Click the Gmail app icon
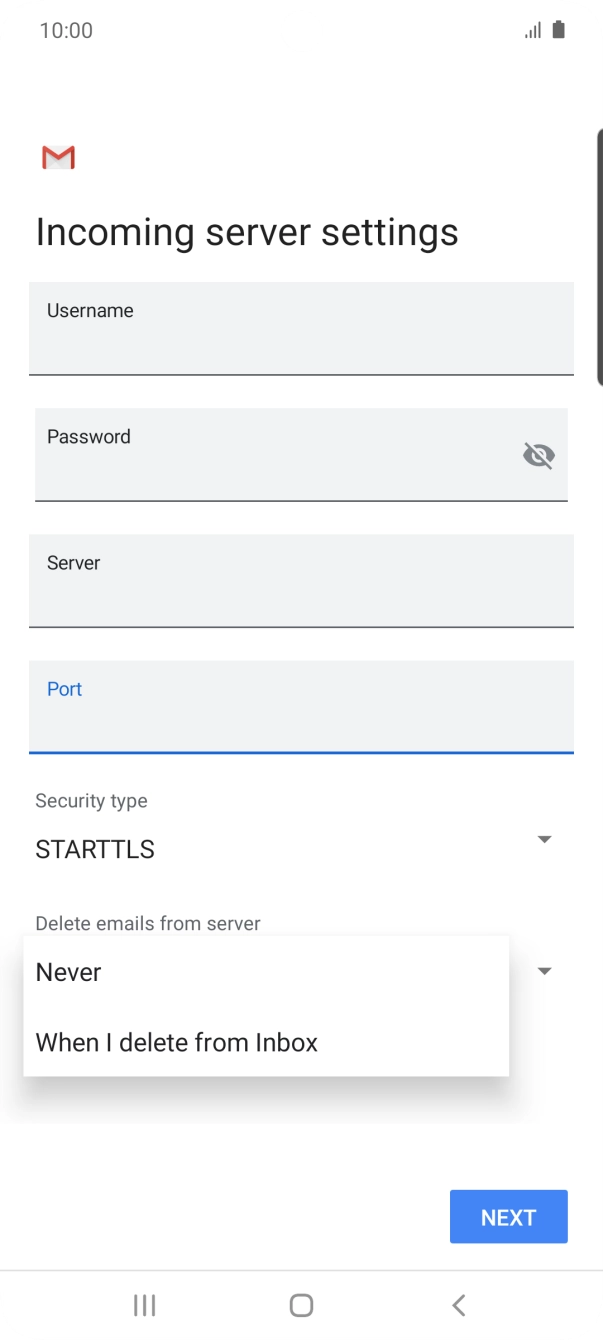The height and width of the screenshot is (1340, 603). (58, 157)
